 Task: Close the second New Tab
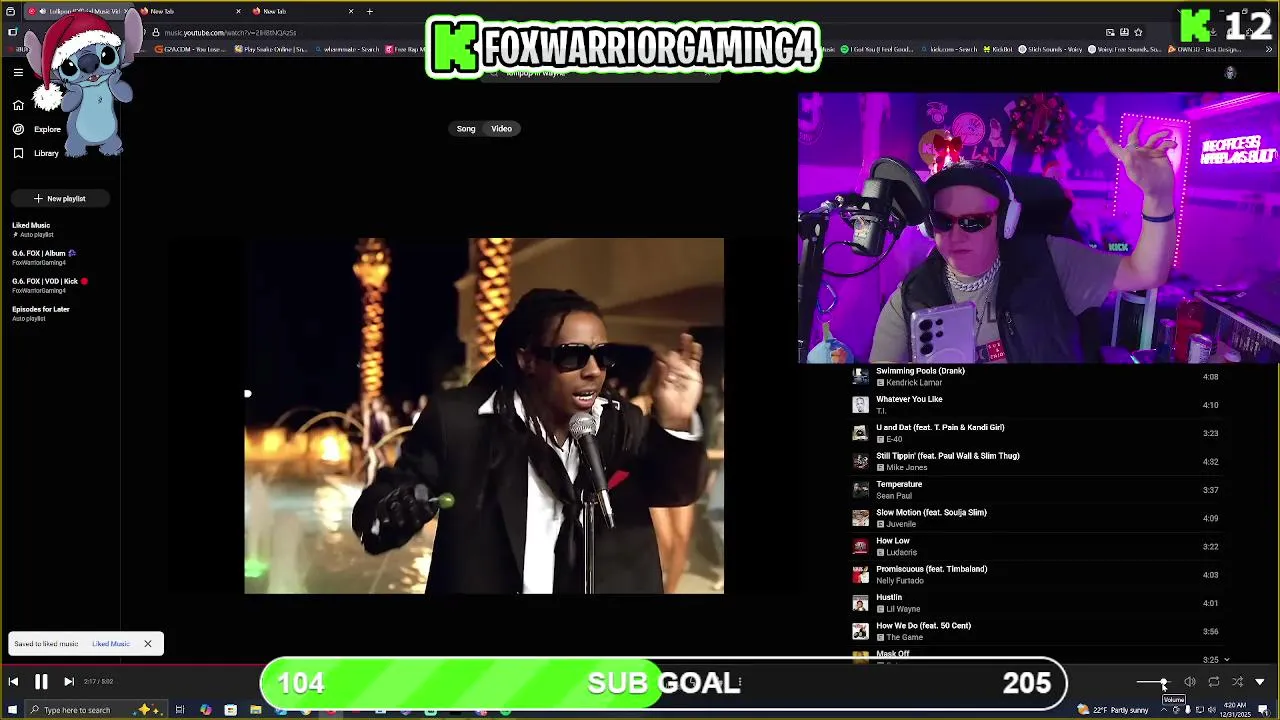[x=238, y=11]
